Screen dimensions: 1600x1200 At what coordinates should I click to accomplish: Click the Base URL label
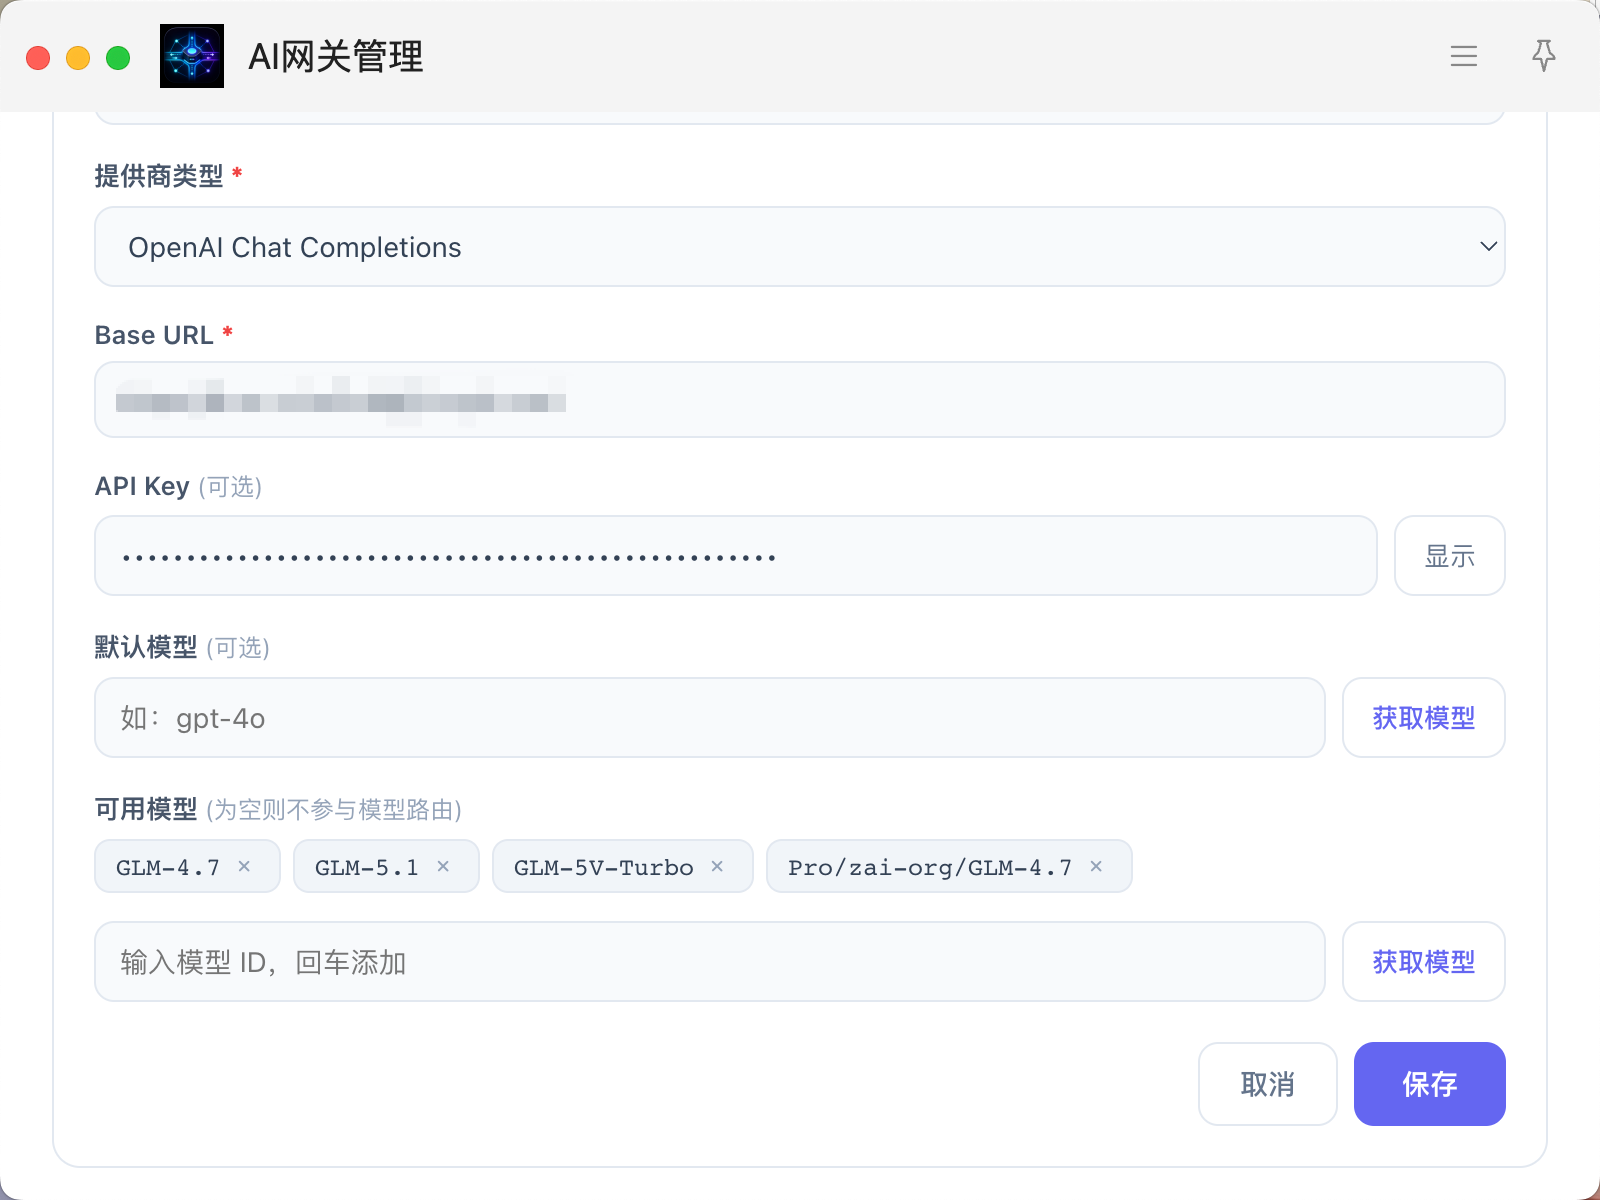[x=154, y=335]
